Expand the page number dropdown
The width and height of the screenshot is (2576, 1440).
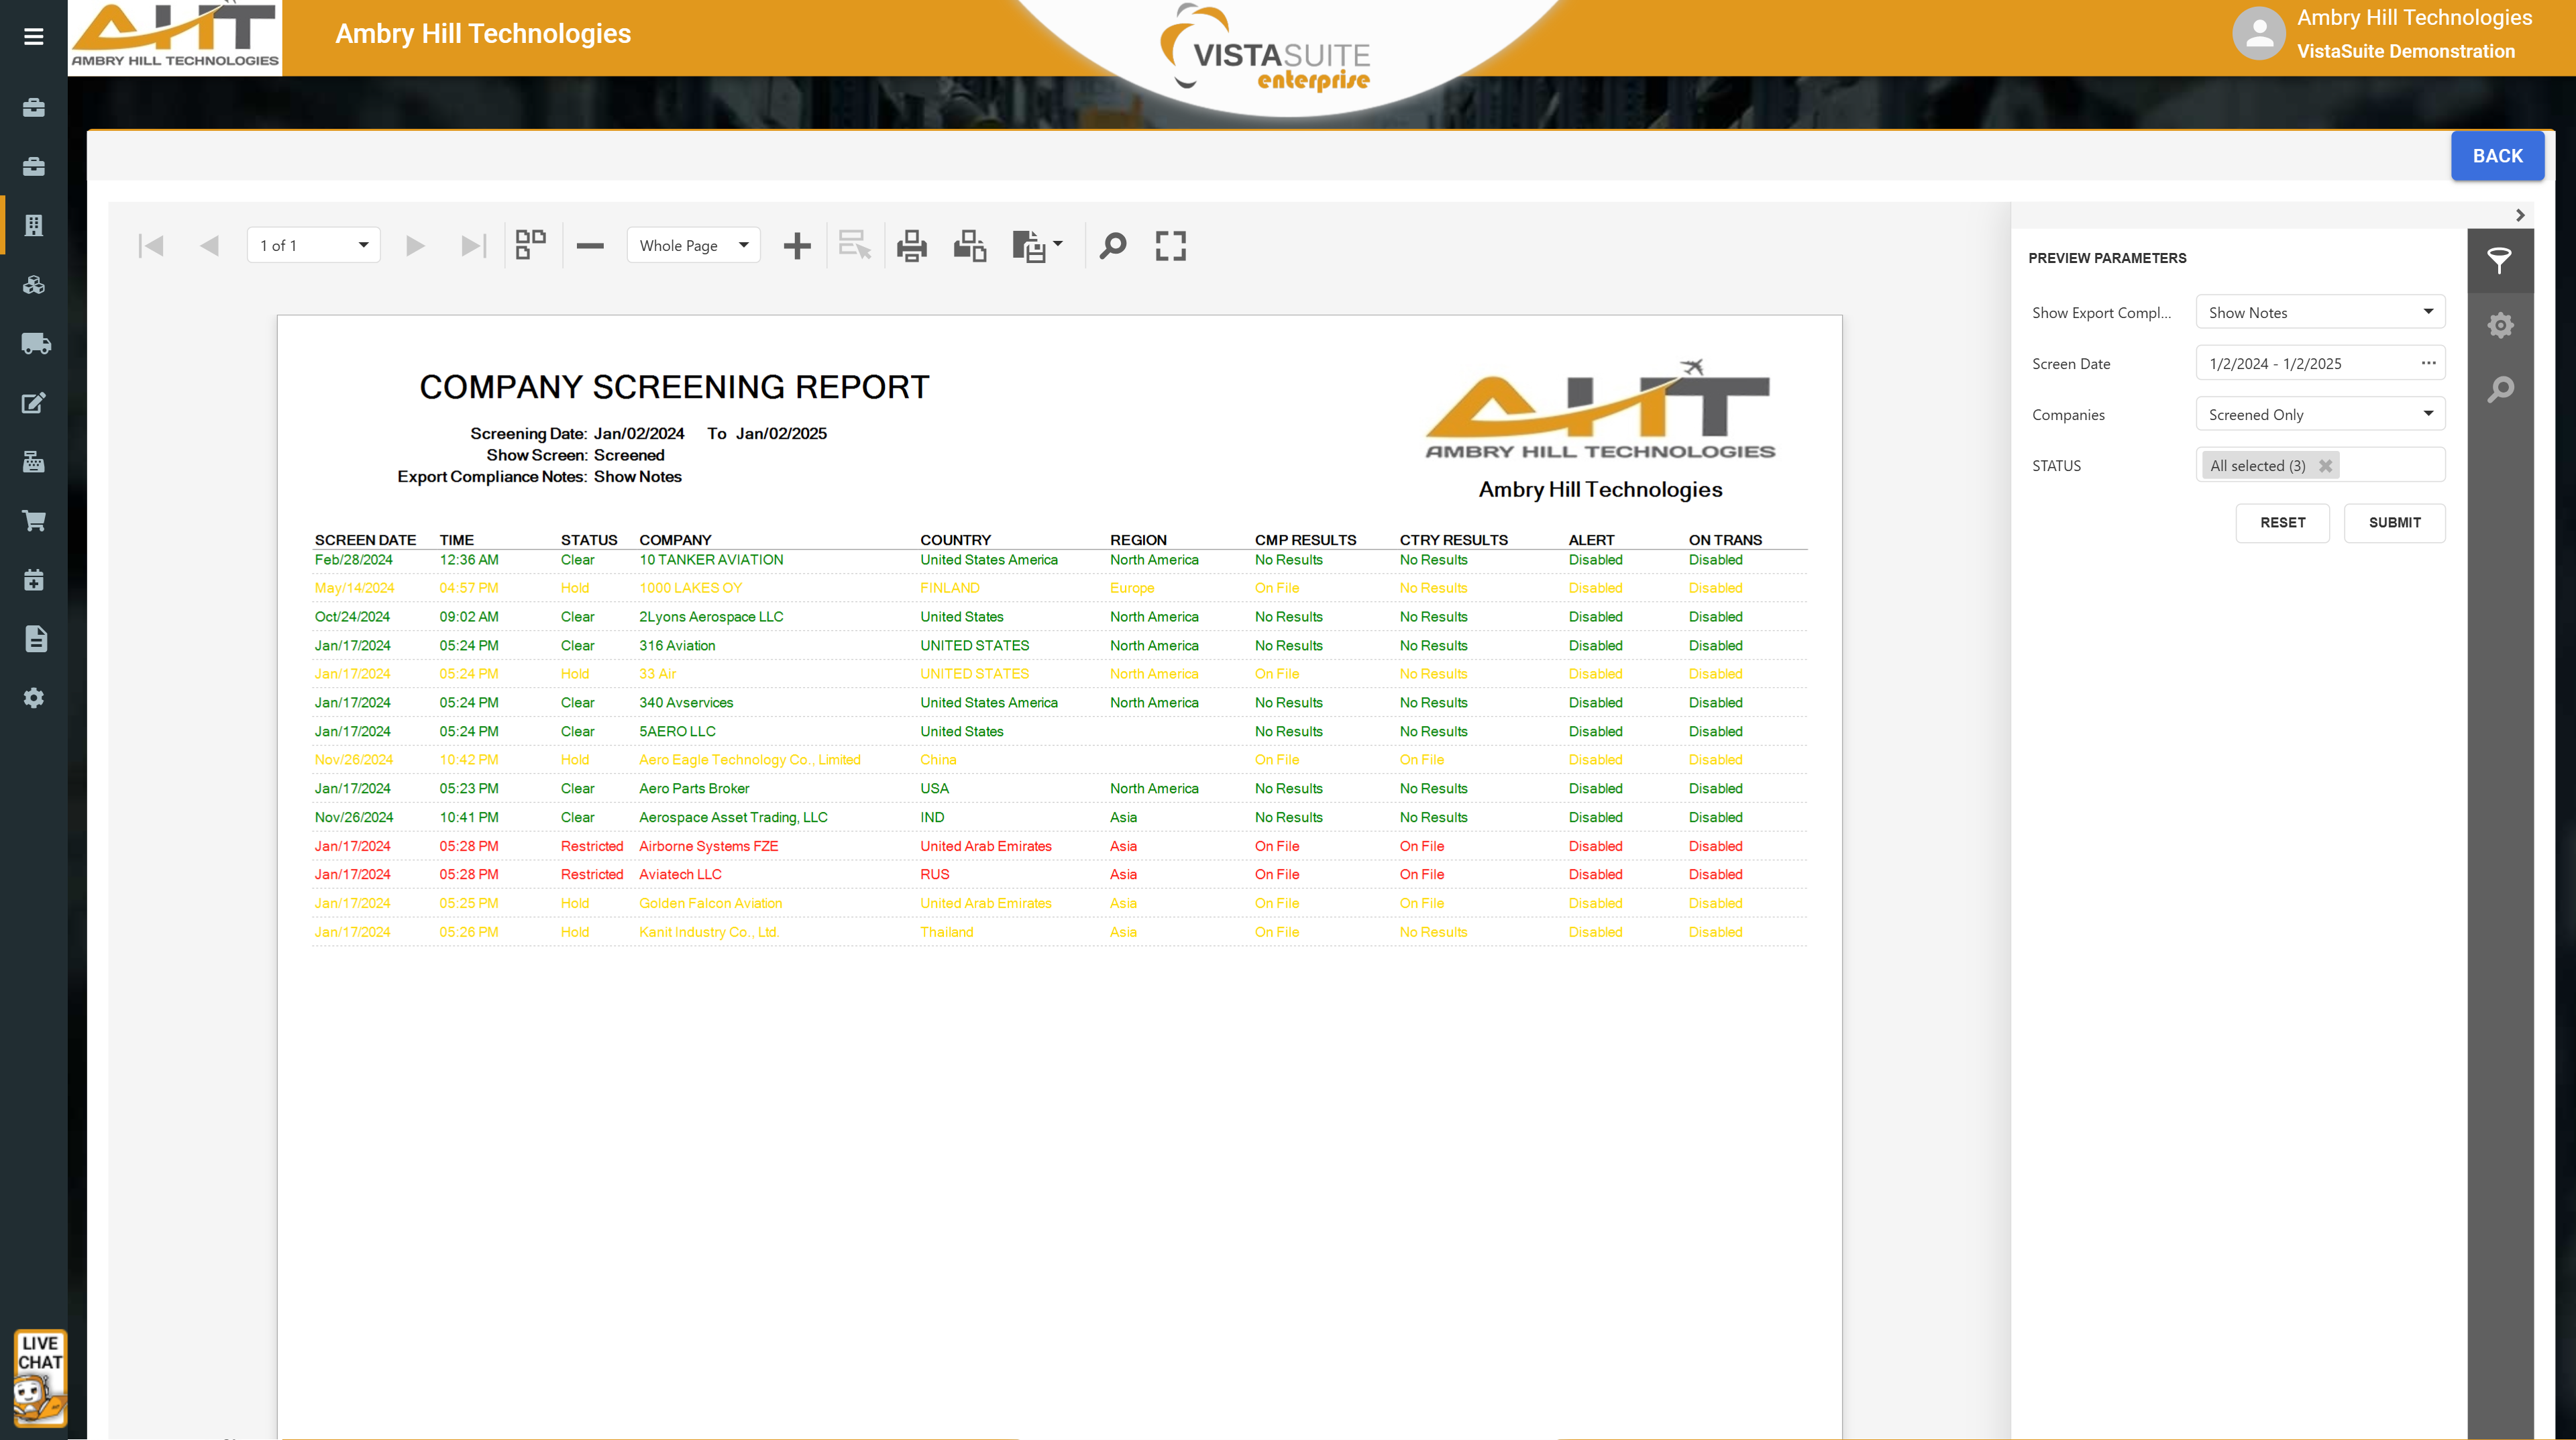point(363,245)
